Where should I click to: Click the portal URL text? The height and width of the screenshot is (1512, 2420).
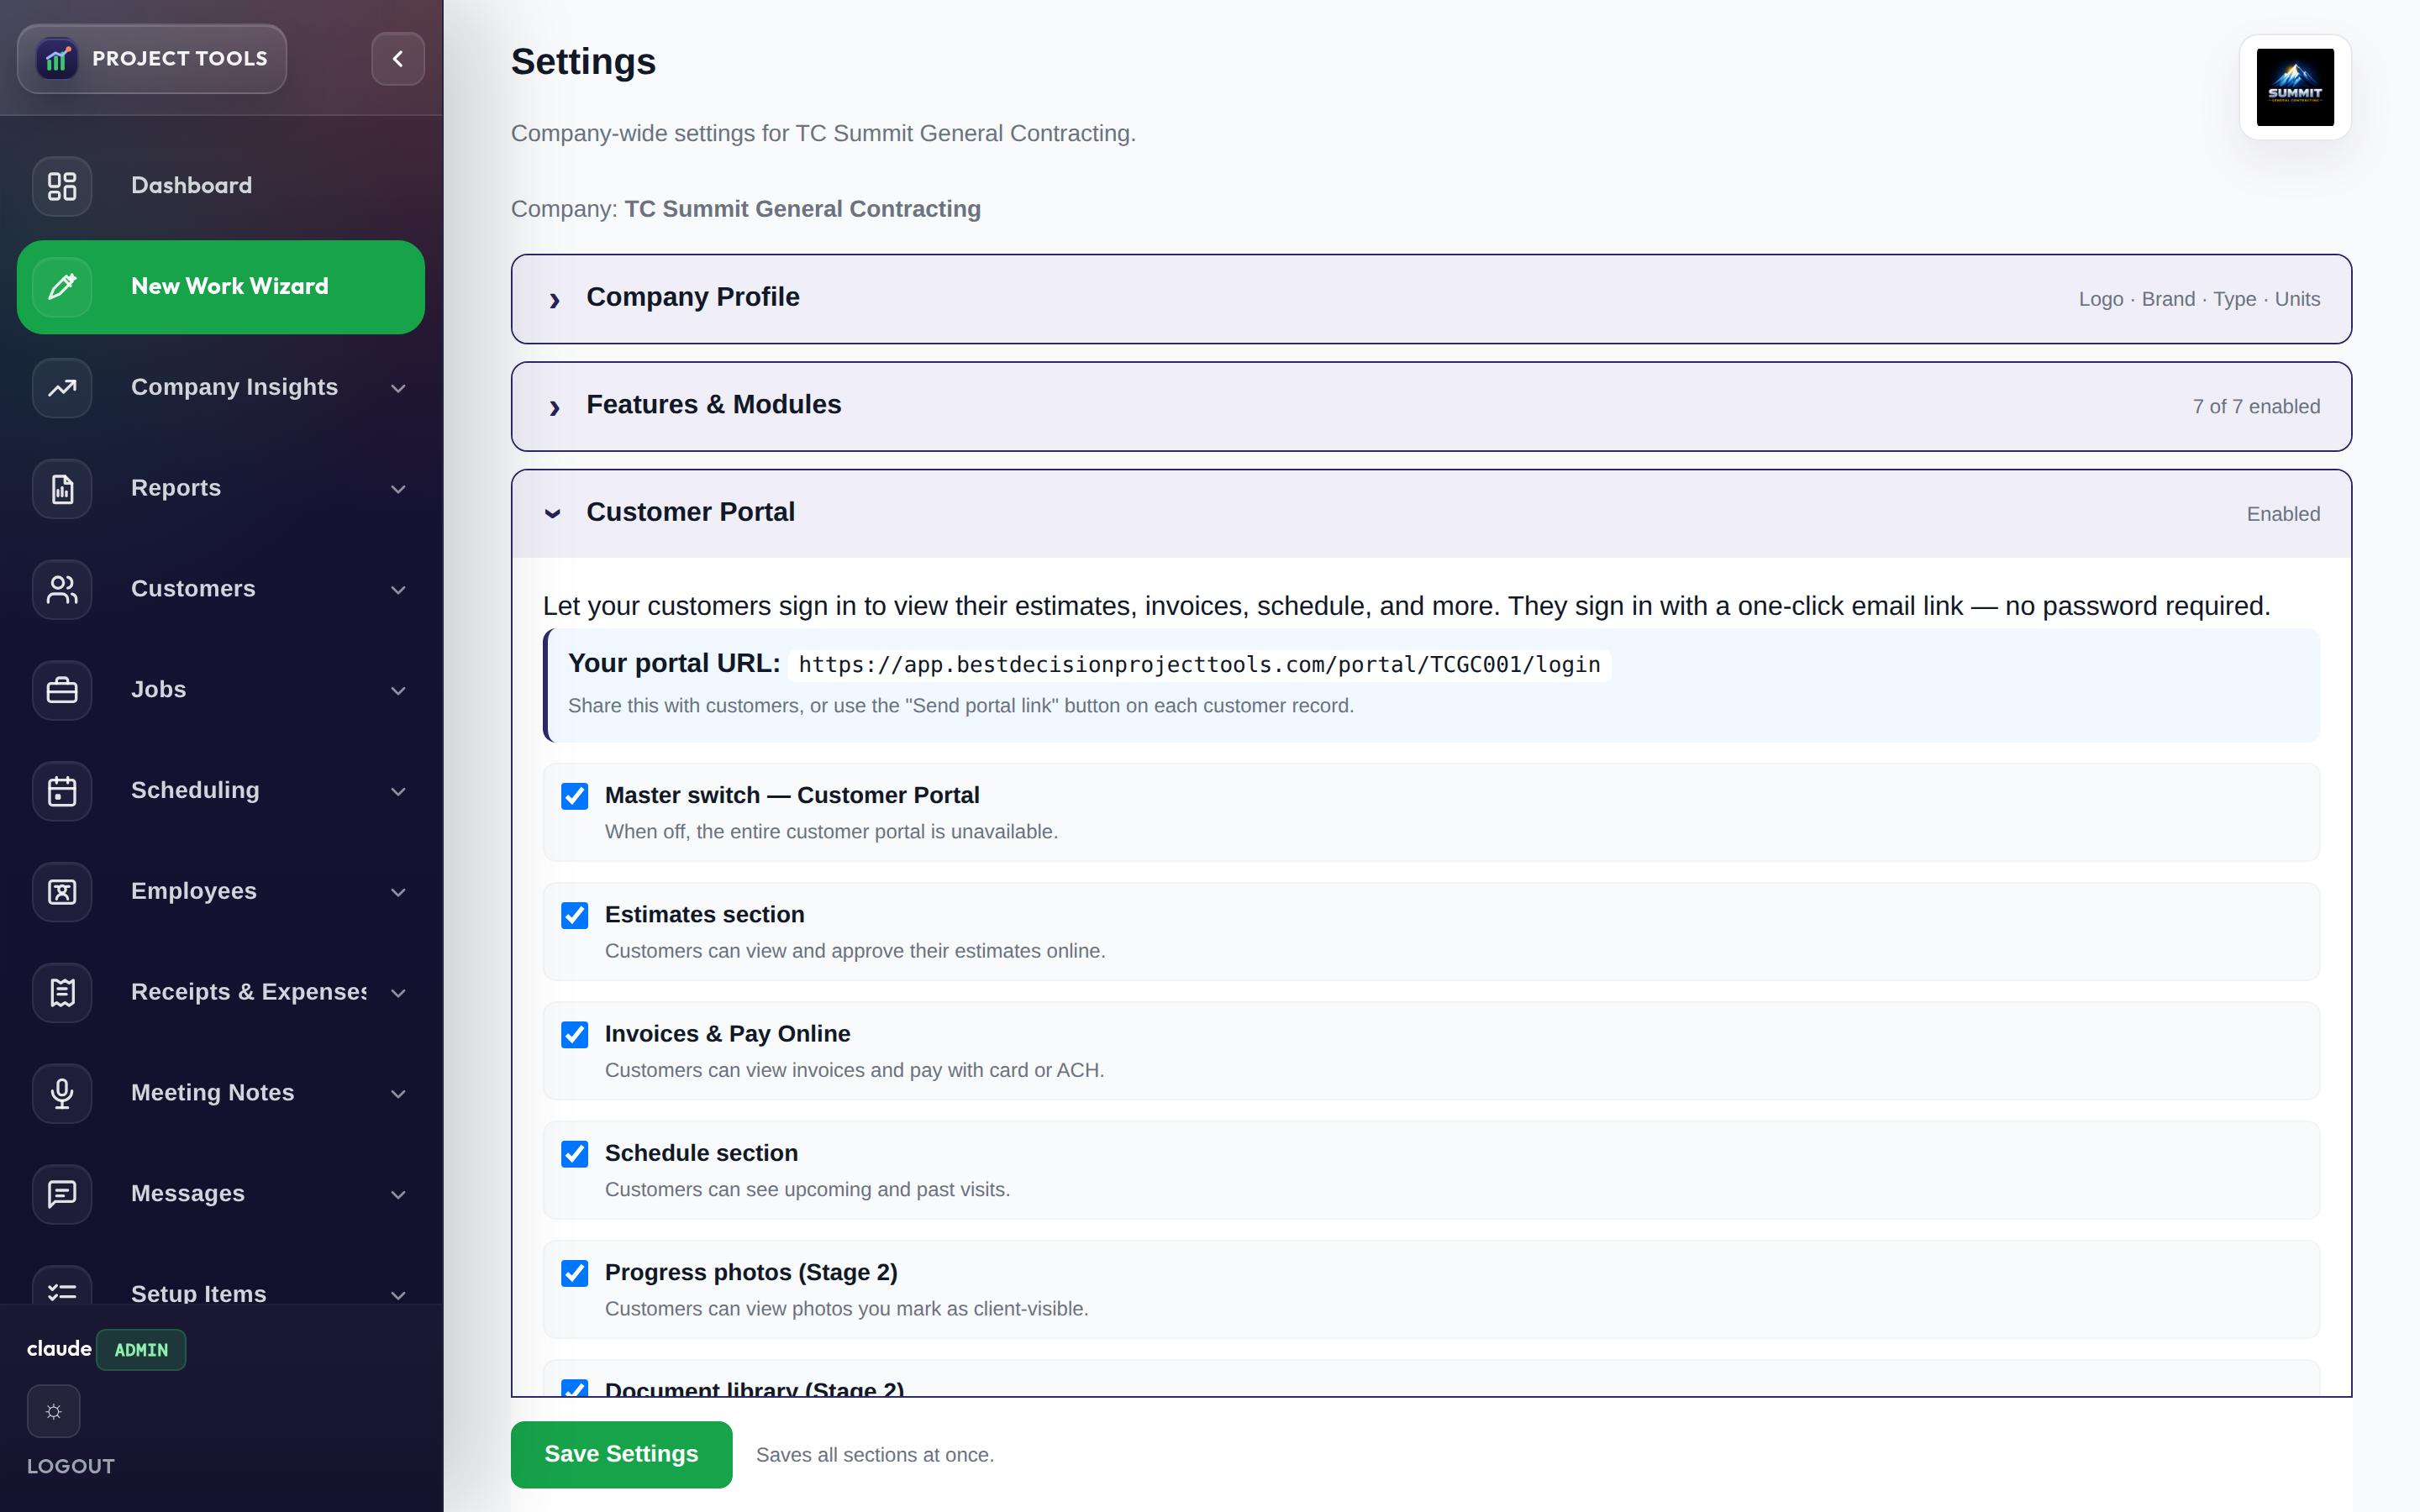pos(1199,665)
